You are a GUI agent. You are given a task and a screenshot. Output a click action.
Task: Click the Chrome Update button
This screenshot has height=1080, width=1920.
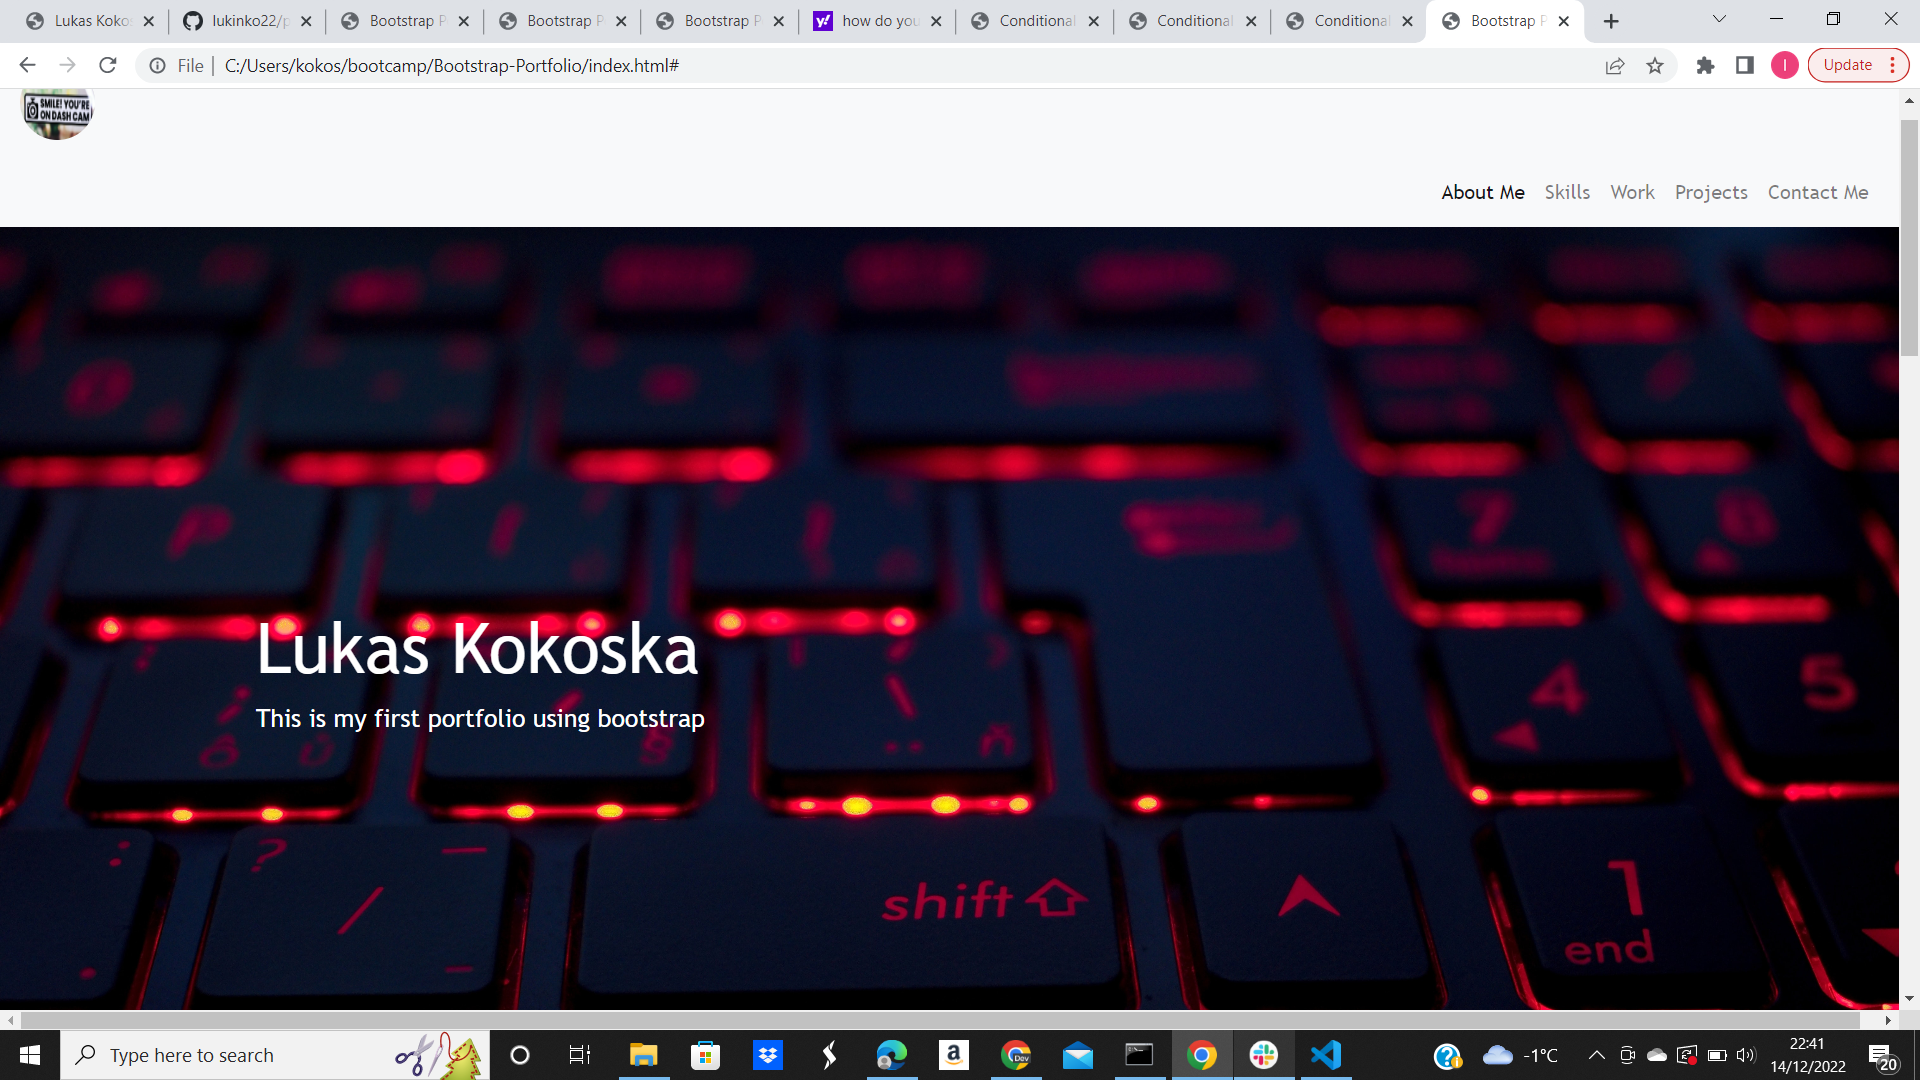[1847, 65]
